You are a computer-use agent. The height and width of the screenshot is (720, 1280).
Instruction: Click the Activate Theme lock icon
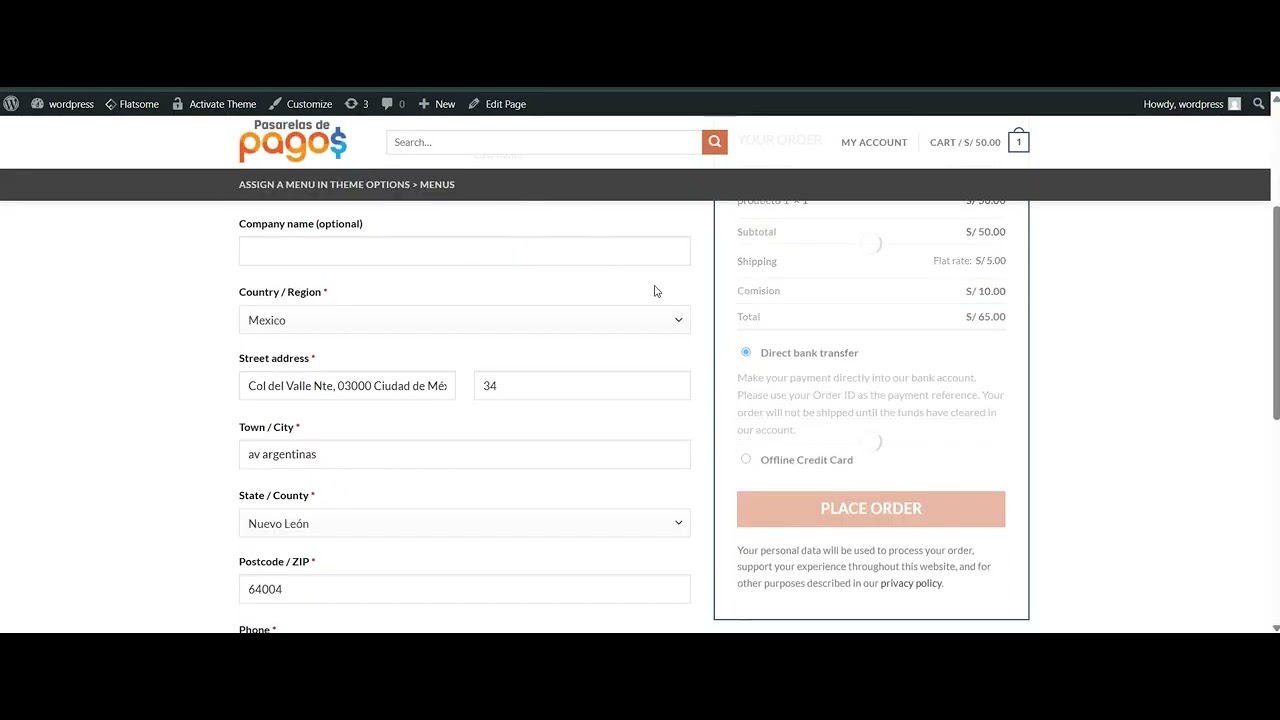click(x=178, y=104)
